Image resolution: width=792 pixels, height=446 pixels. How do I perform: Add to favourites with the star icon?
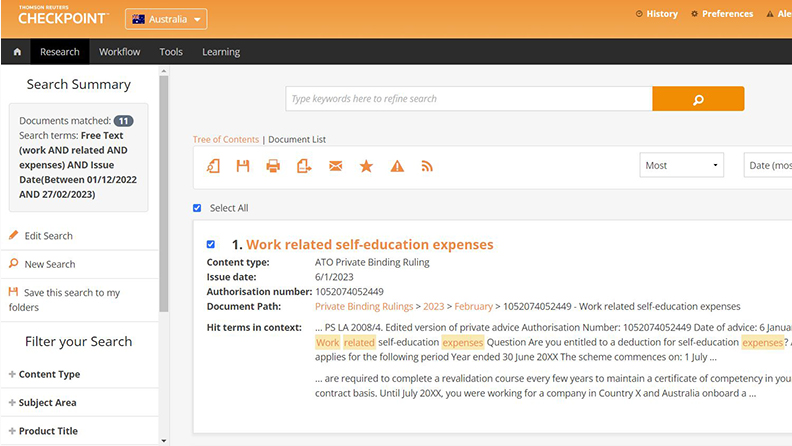click(x=366, y=166)
